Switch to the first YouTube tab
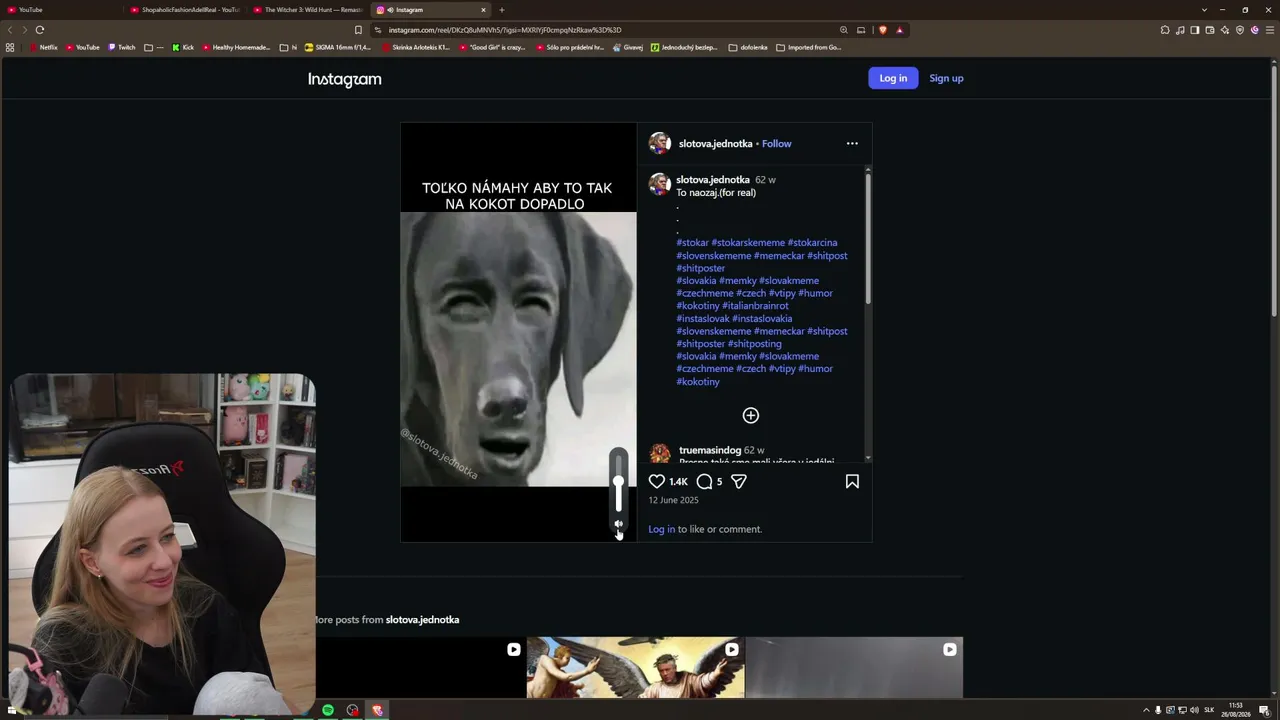This screenshot has height=720, width=1280. tap(60, 10)
